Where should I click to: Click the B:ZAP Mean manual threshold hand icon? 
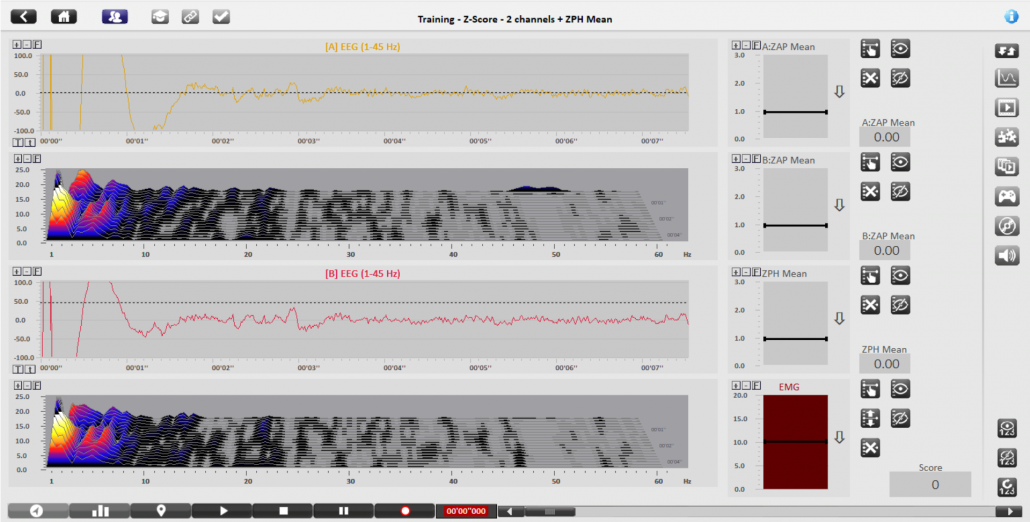pyautogui.click(x=870, y=162)
